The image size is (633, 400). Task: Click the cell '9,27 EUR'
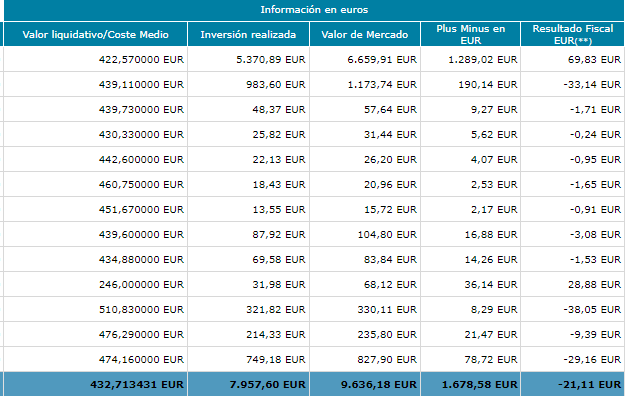(x=470, y=109)
